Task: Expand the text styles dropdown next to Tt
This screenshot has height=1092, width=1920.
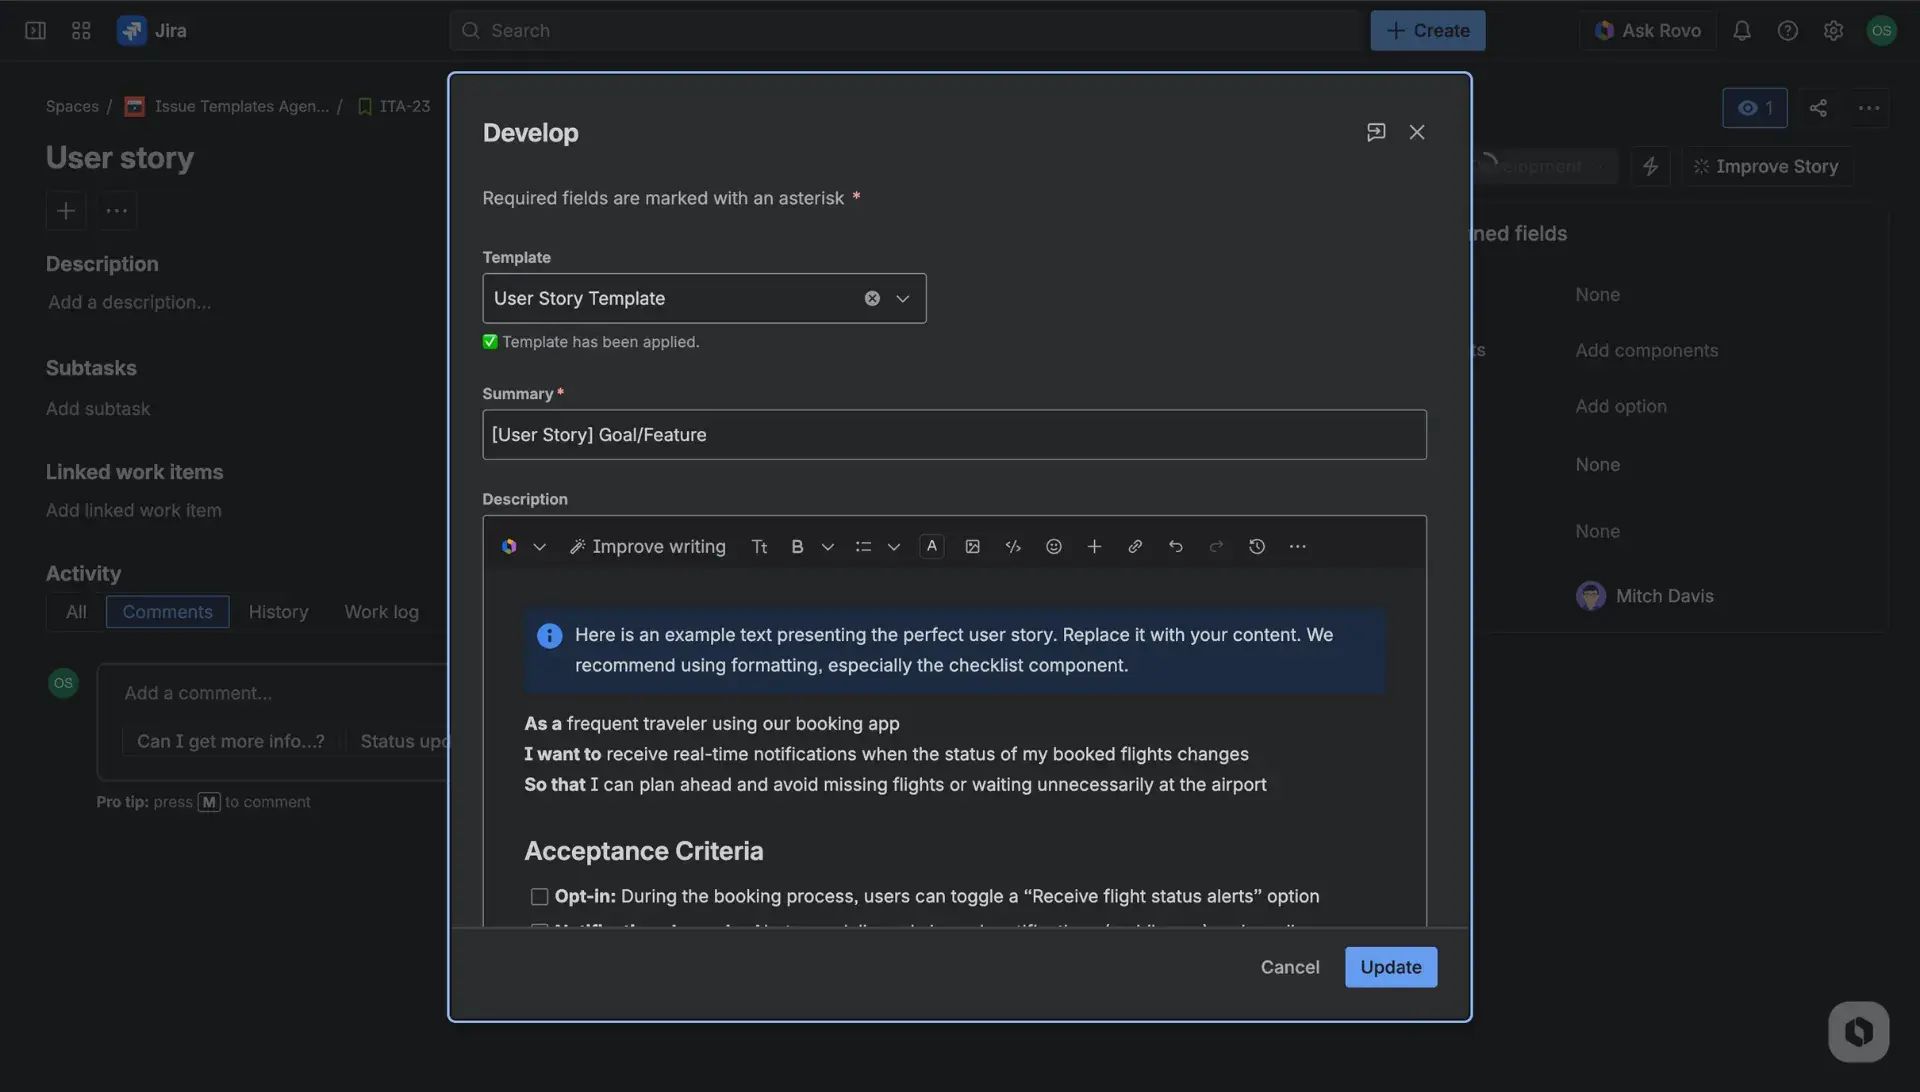Action: (828, 546)
